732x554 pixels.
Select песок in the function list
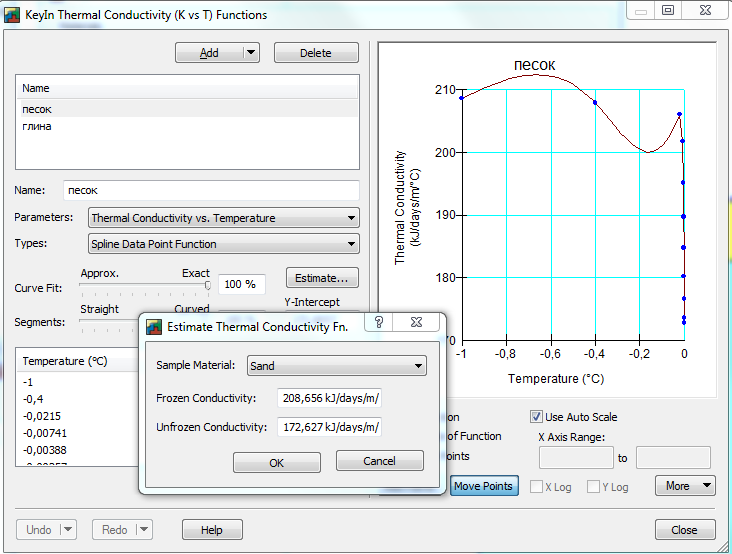point(187,109)
